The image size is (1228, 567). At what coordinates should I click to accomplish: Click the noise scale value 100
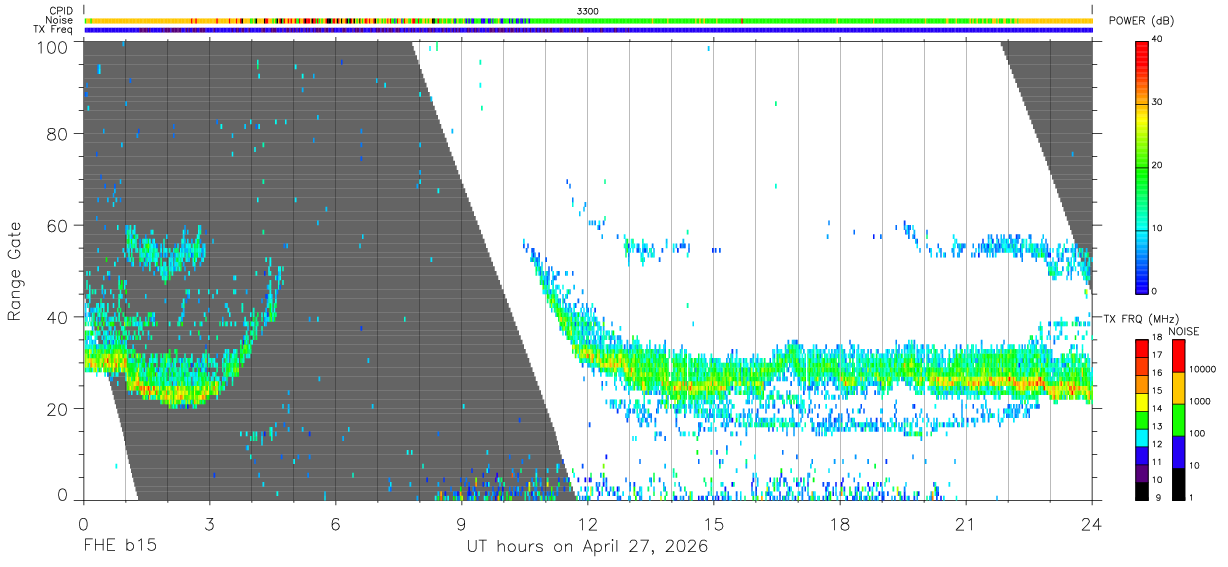coord(1197,434)
